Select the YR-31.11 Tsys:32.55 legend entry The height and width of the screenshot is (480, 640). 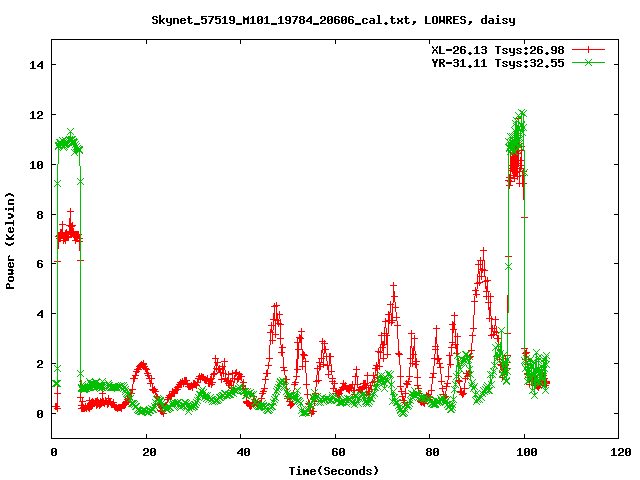498,63
